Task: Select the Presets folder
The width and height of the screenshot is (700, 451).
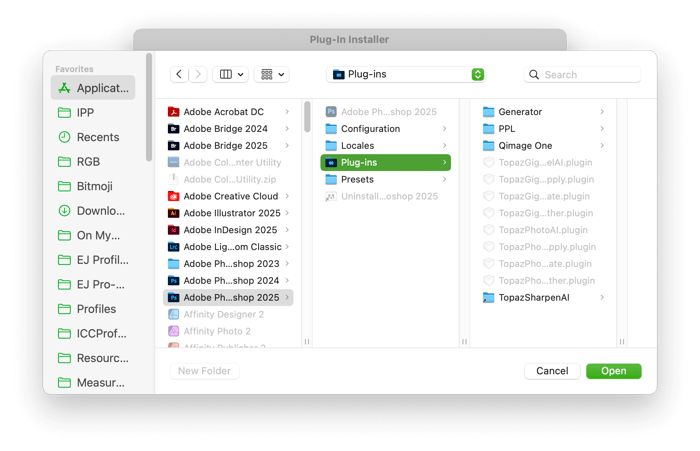Action: click(x=386, y=180)
